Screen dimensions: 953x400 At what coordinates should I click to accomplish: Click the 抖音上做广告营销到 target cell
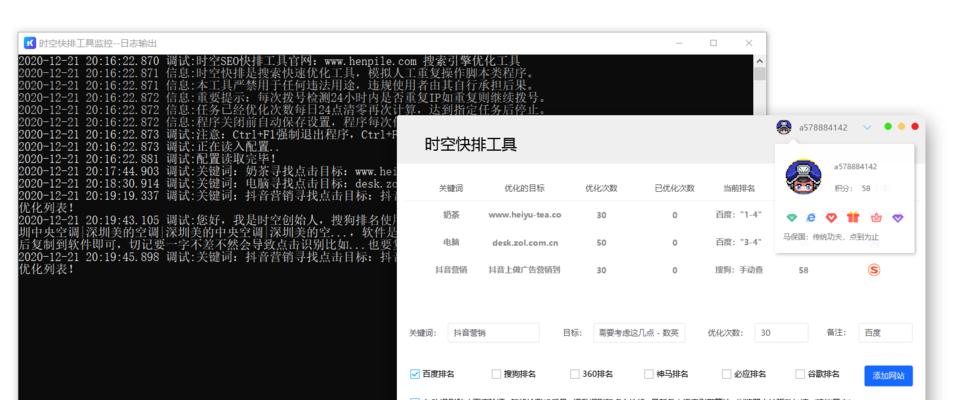[525, 269]
